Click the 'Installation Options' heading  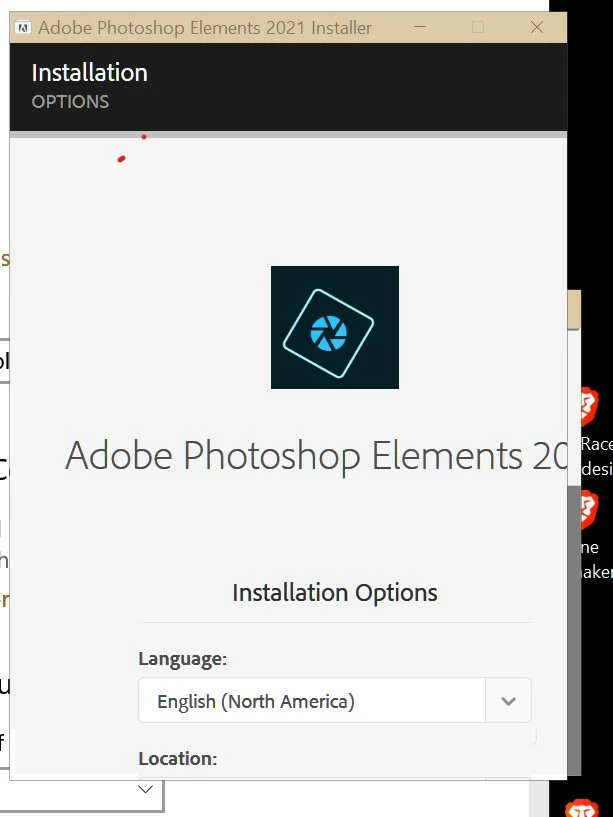(x=335, y=592)
